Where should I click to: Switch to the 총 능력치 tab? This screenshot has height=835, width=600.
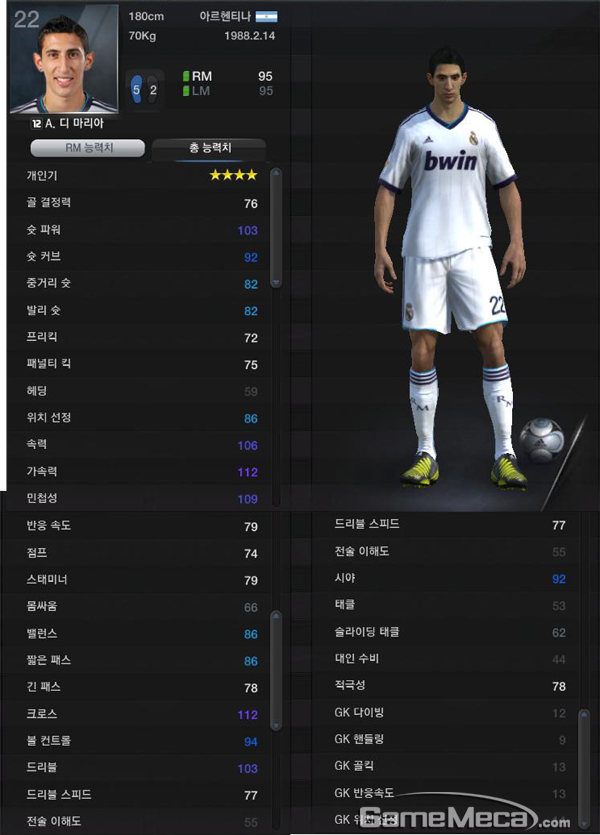(209, 149)
